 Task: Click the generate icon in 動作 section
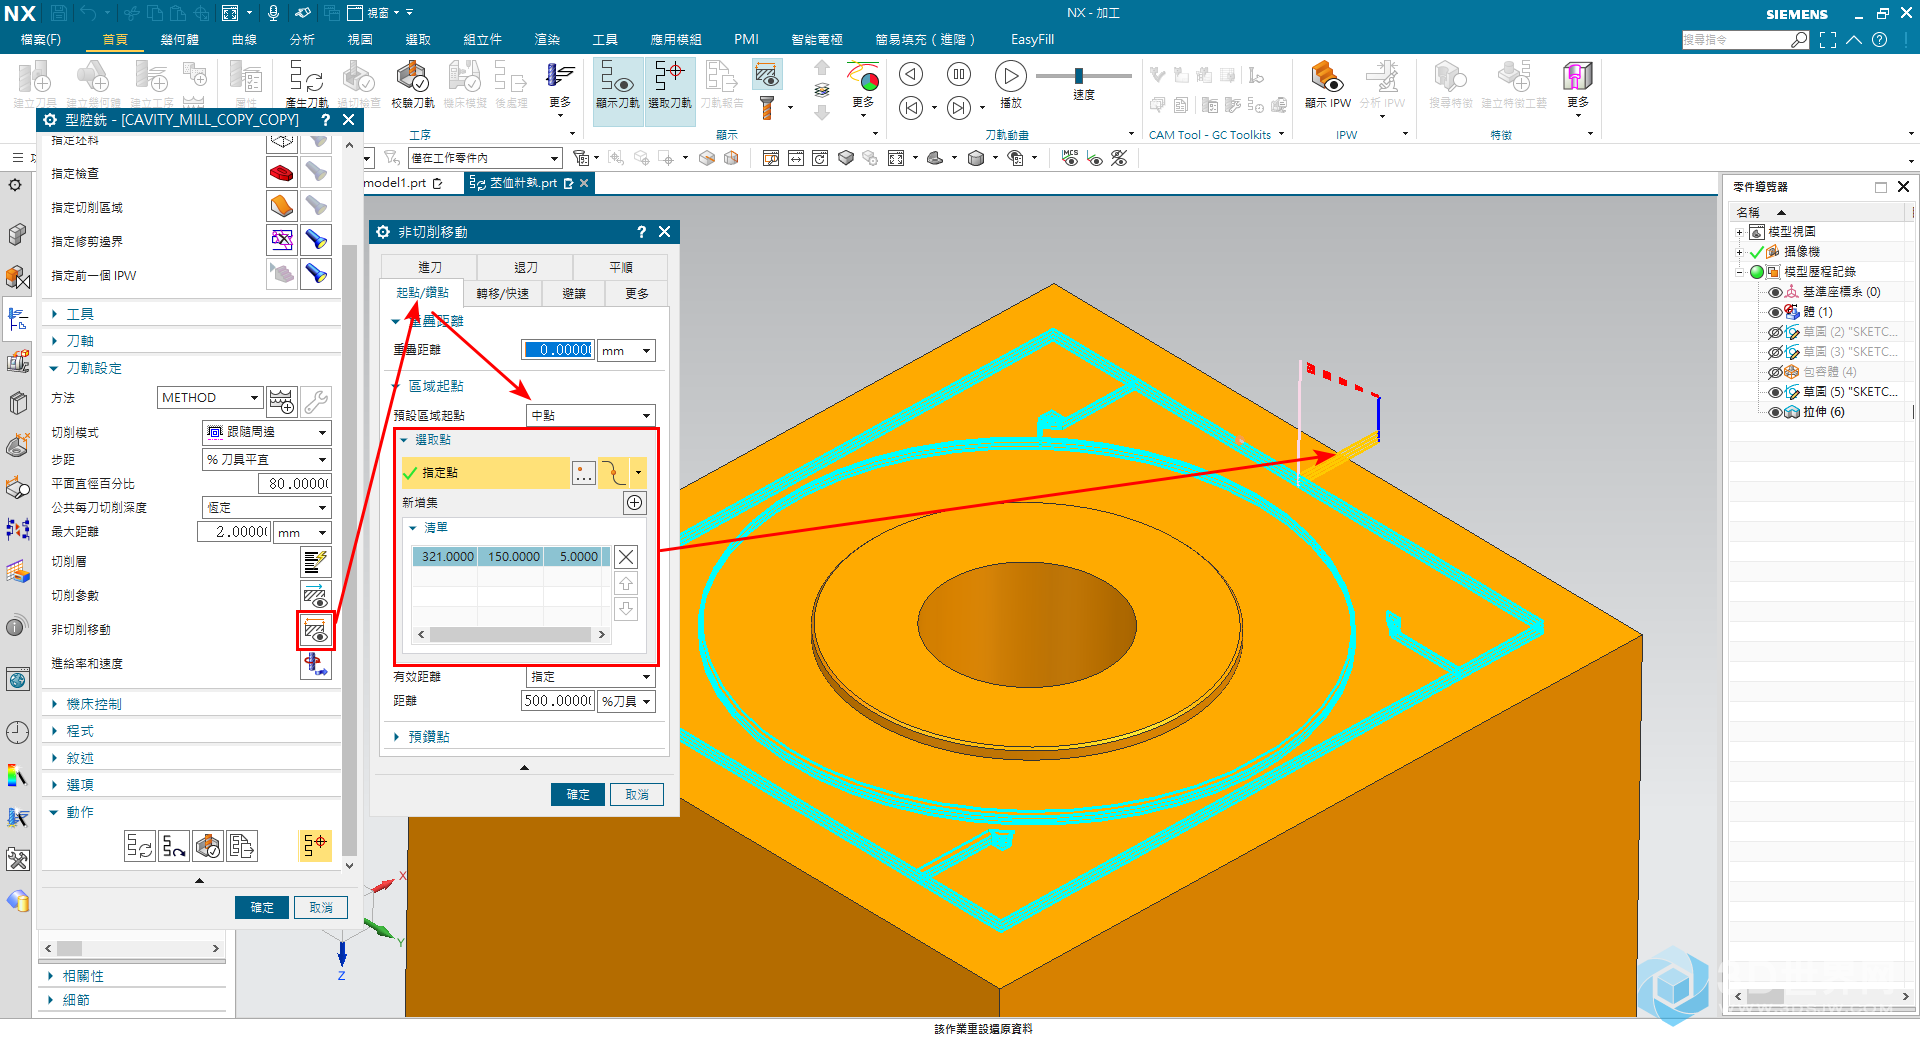click(140, 846)
